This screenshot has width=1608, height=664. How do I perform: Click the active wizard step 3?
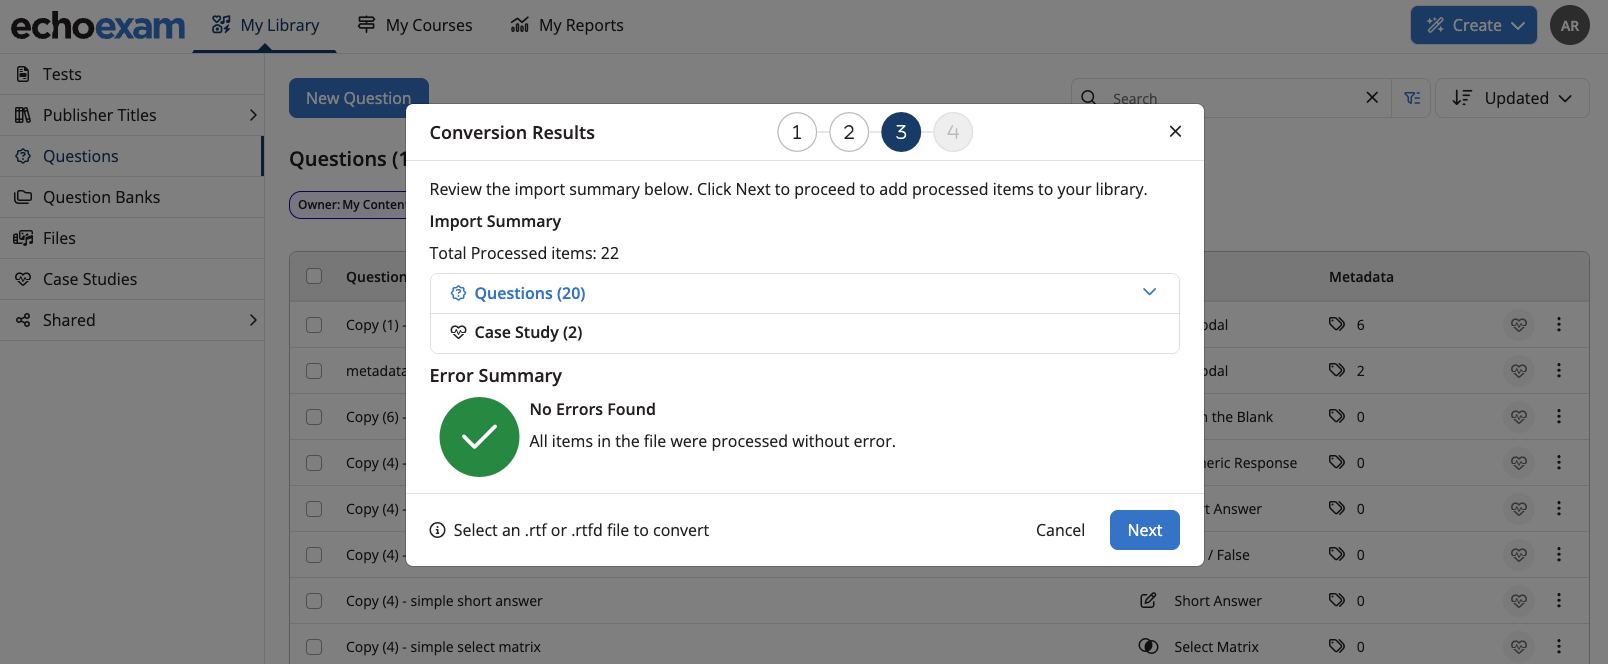[901, 132]
